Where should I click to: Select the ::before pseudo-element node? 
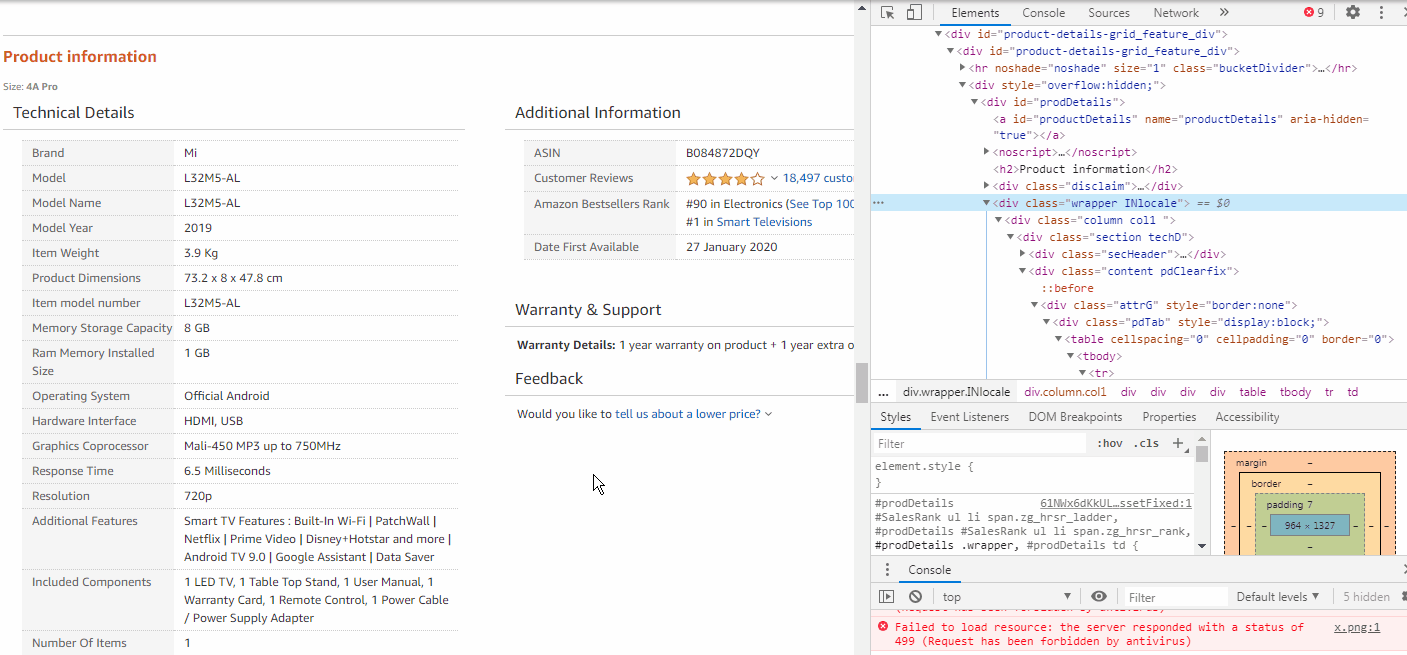point(1068,288)
